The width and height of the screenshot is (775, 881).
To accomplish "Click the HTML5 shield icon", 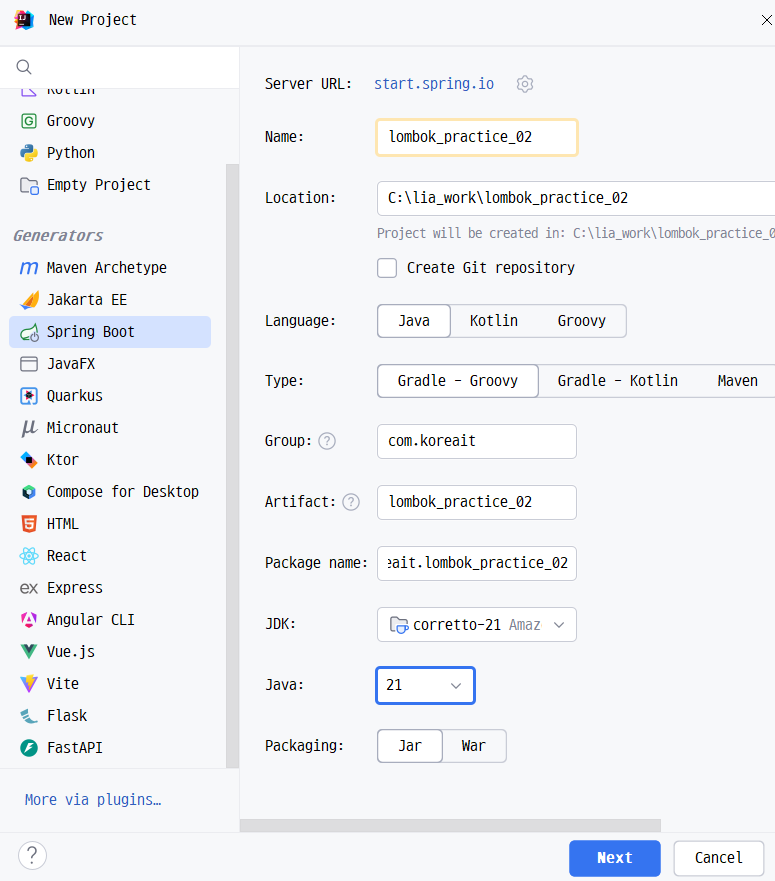I will pyautogui.click(x=29, y=524).
